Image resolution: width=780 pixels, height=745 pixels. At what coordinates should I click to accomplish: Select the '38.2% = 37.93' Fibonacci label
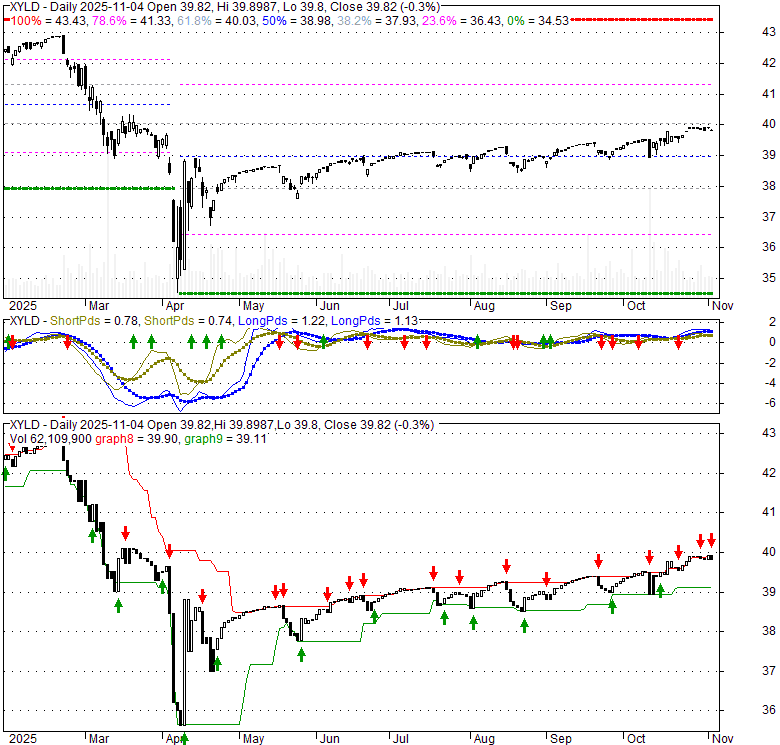click(x=377, y=21)
